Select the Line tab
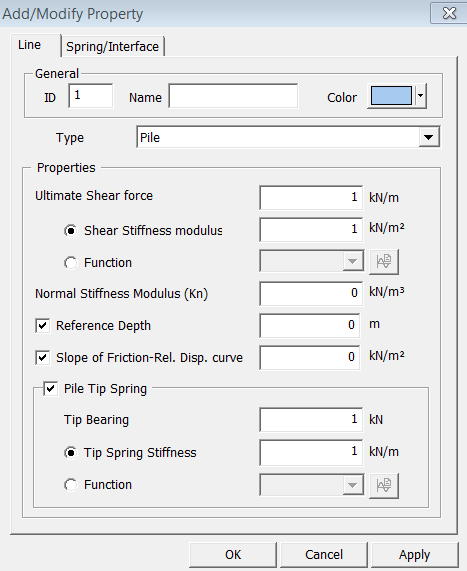 click(30, 45)
